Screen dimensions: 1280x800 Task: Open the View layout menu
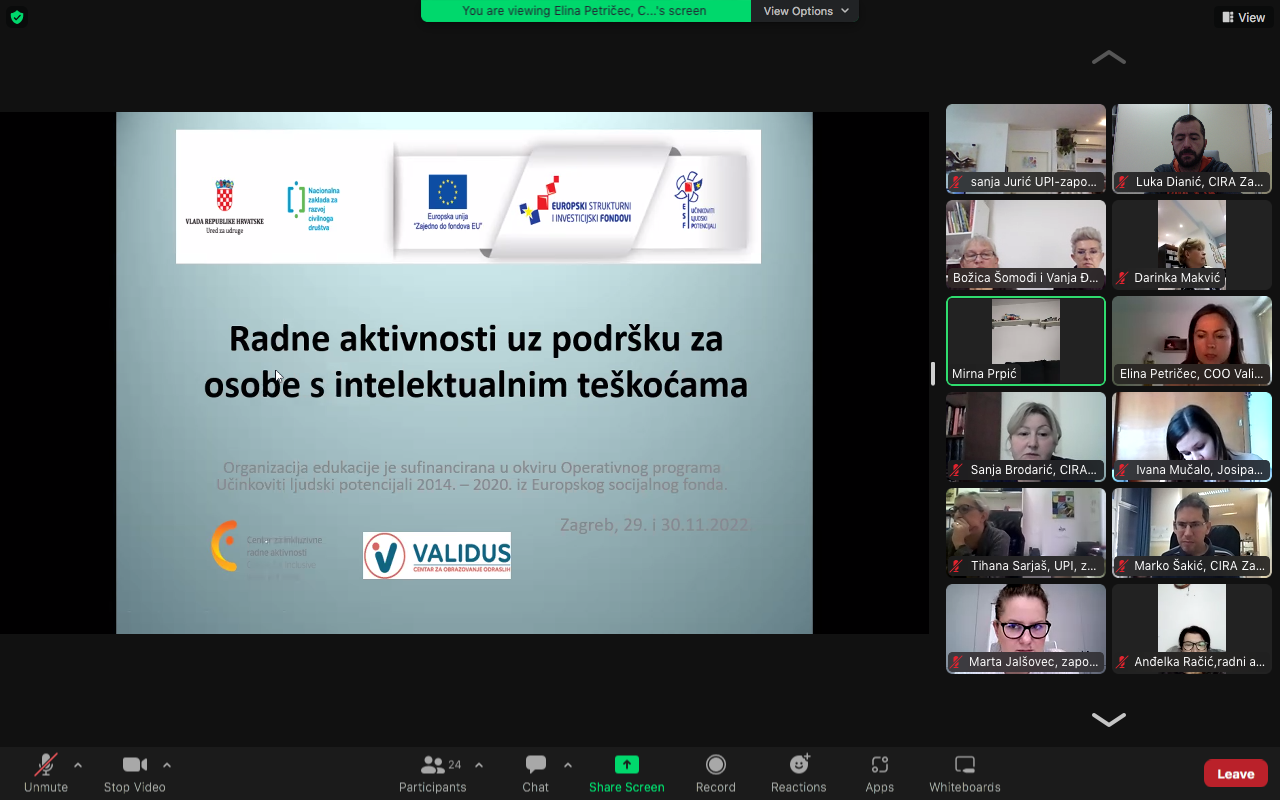click(x=1243, y=17)
